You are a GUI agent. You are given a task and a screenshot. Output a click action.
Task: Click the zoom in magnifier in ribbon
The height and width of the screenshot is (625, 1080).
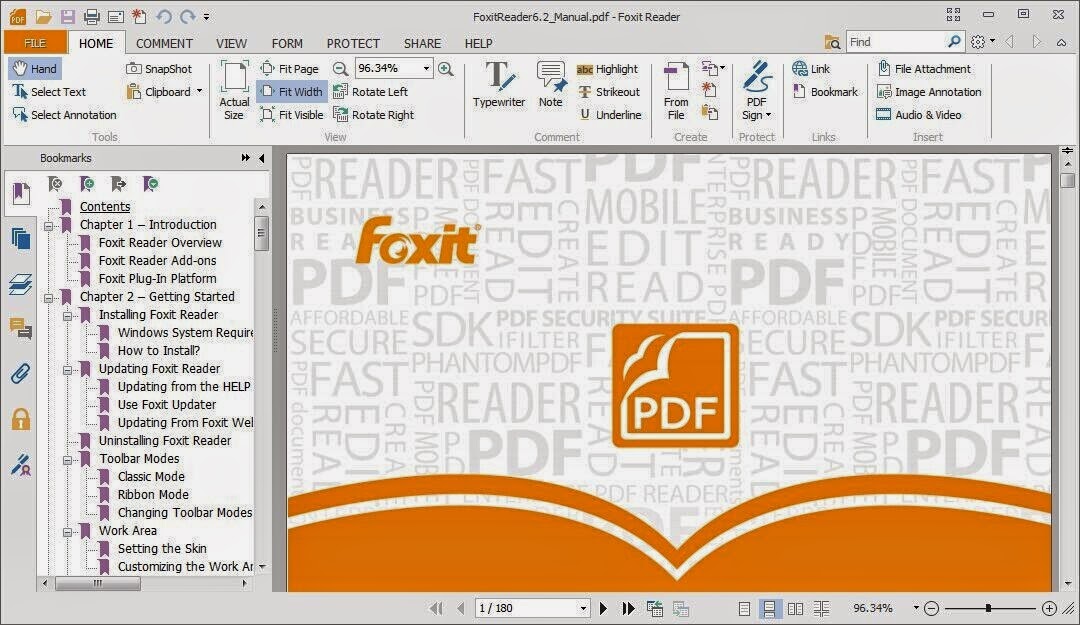click(x=446, y=68)
